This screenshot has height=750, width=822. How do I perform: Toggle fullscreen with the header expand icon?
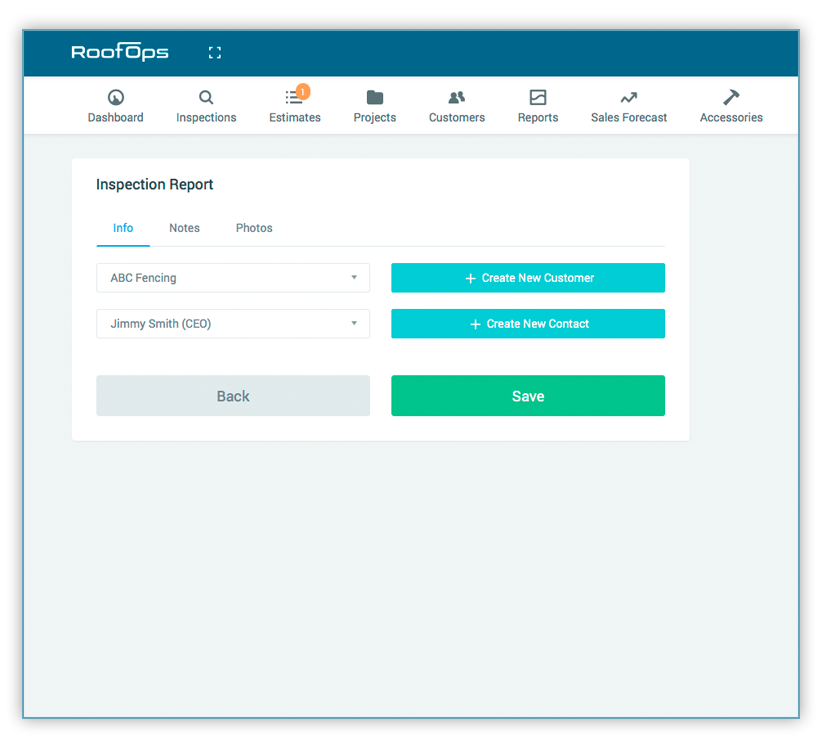click(215, 52)
